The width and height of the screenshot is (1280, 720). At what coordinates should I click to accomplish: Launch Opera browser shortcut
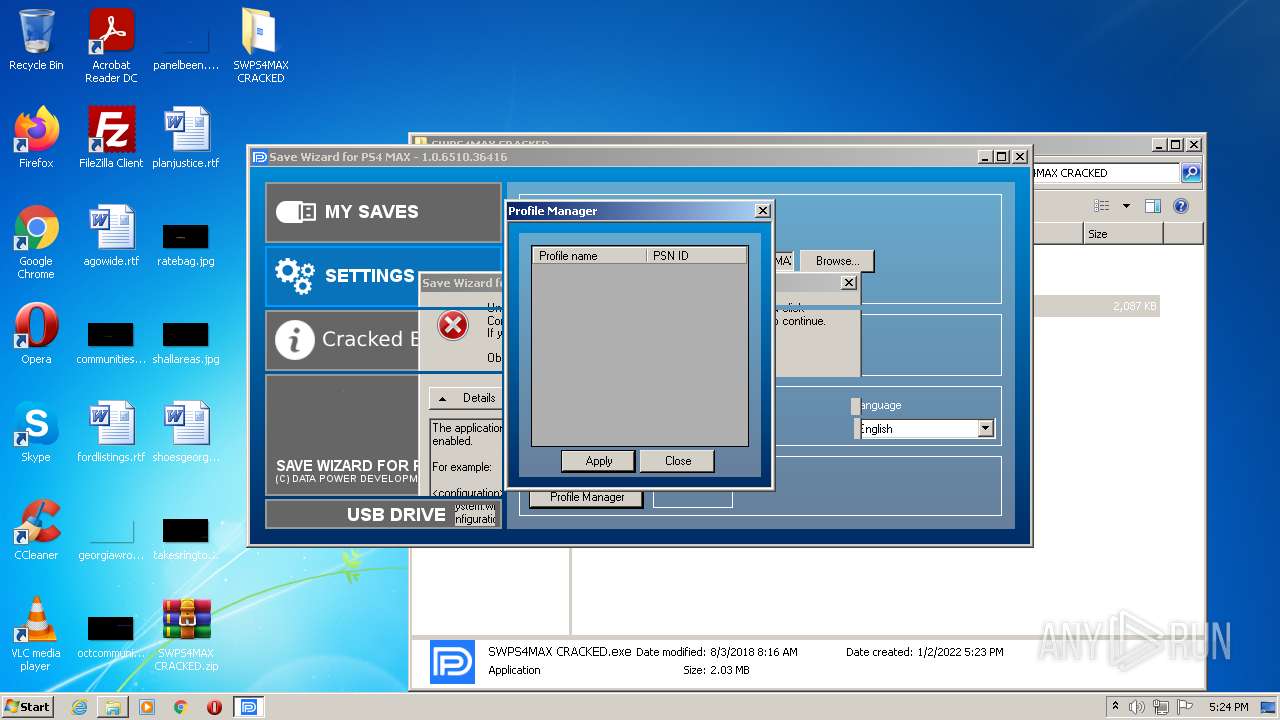coord(36,334)
